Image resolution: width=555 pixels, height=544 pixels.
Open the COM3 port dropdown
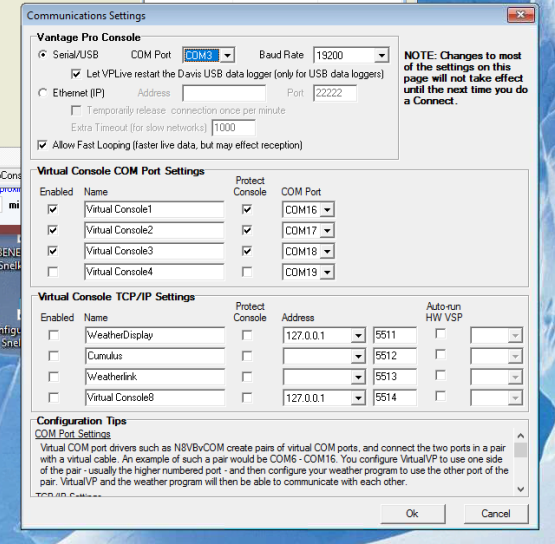point(228,55)
